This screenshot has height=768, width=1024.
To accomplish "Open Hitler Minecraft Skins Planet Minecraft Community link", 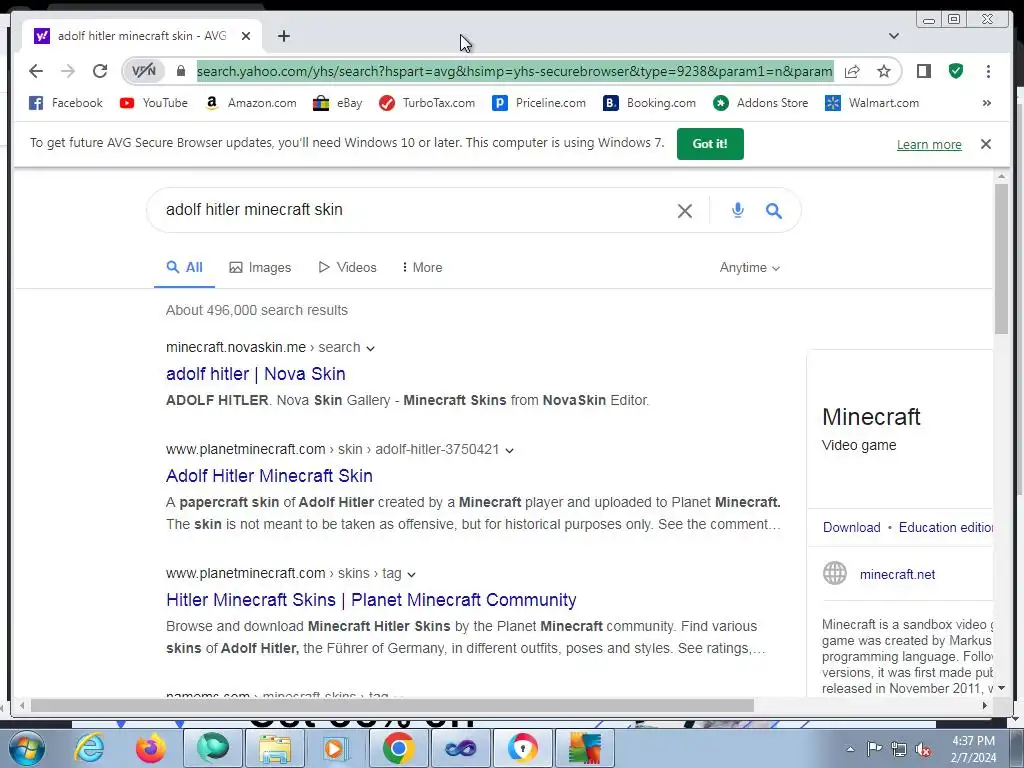I will (371, 600).
